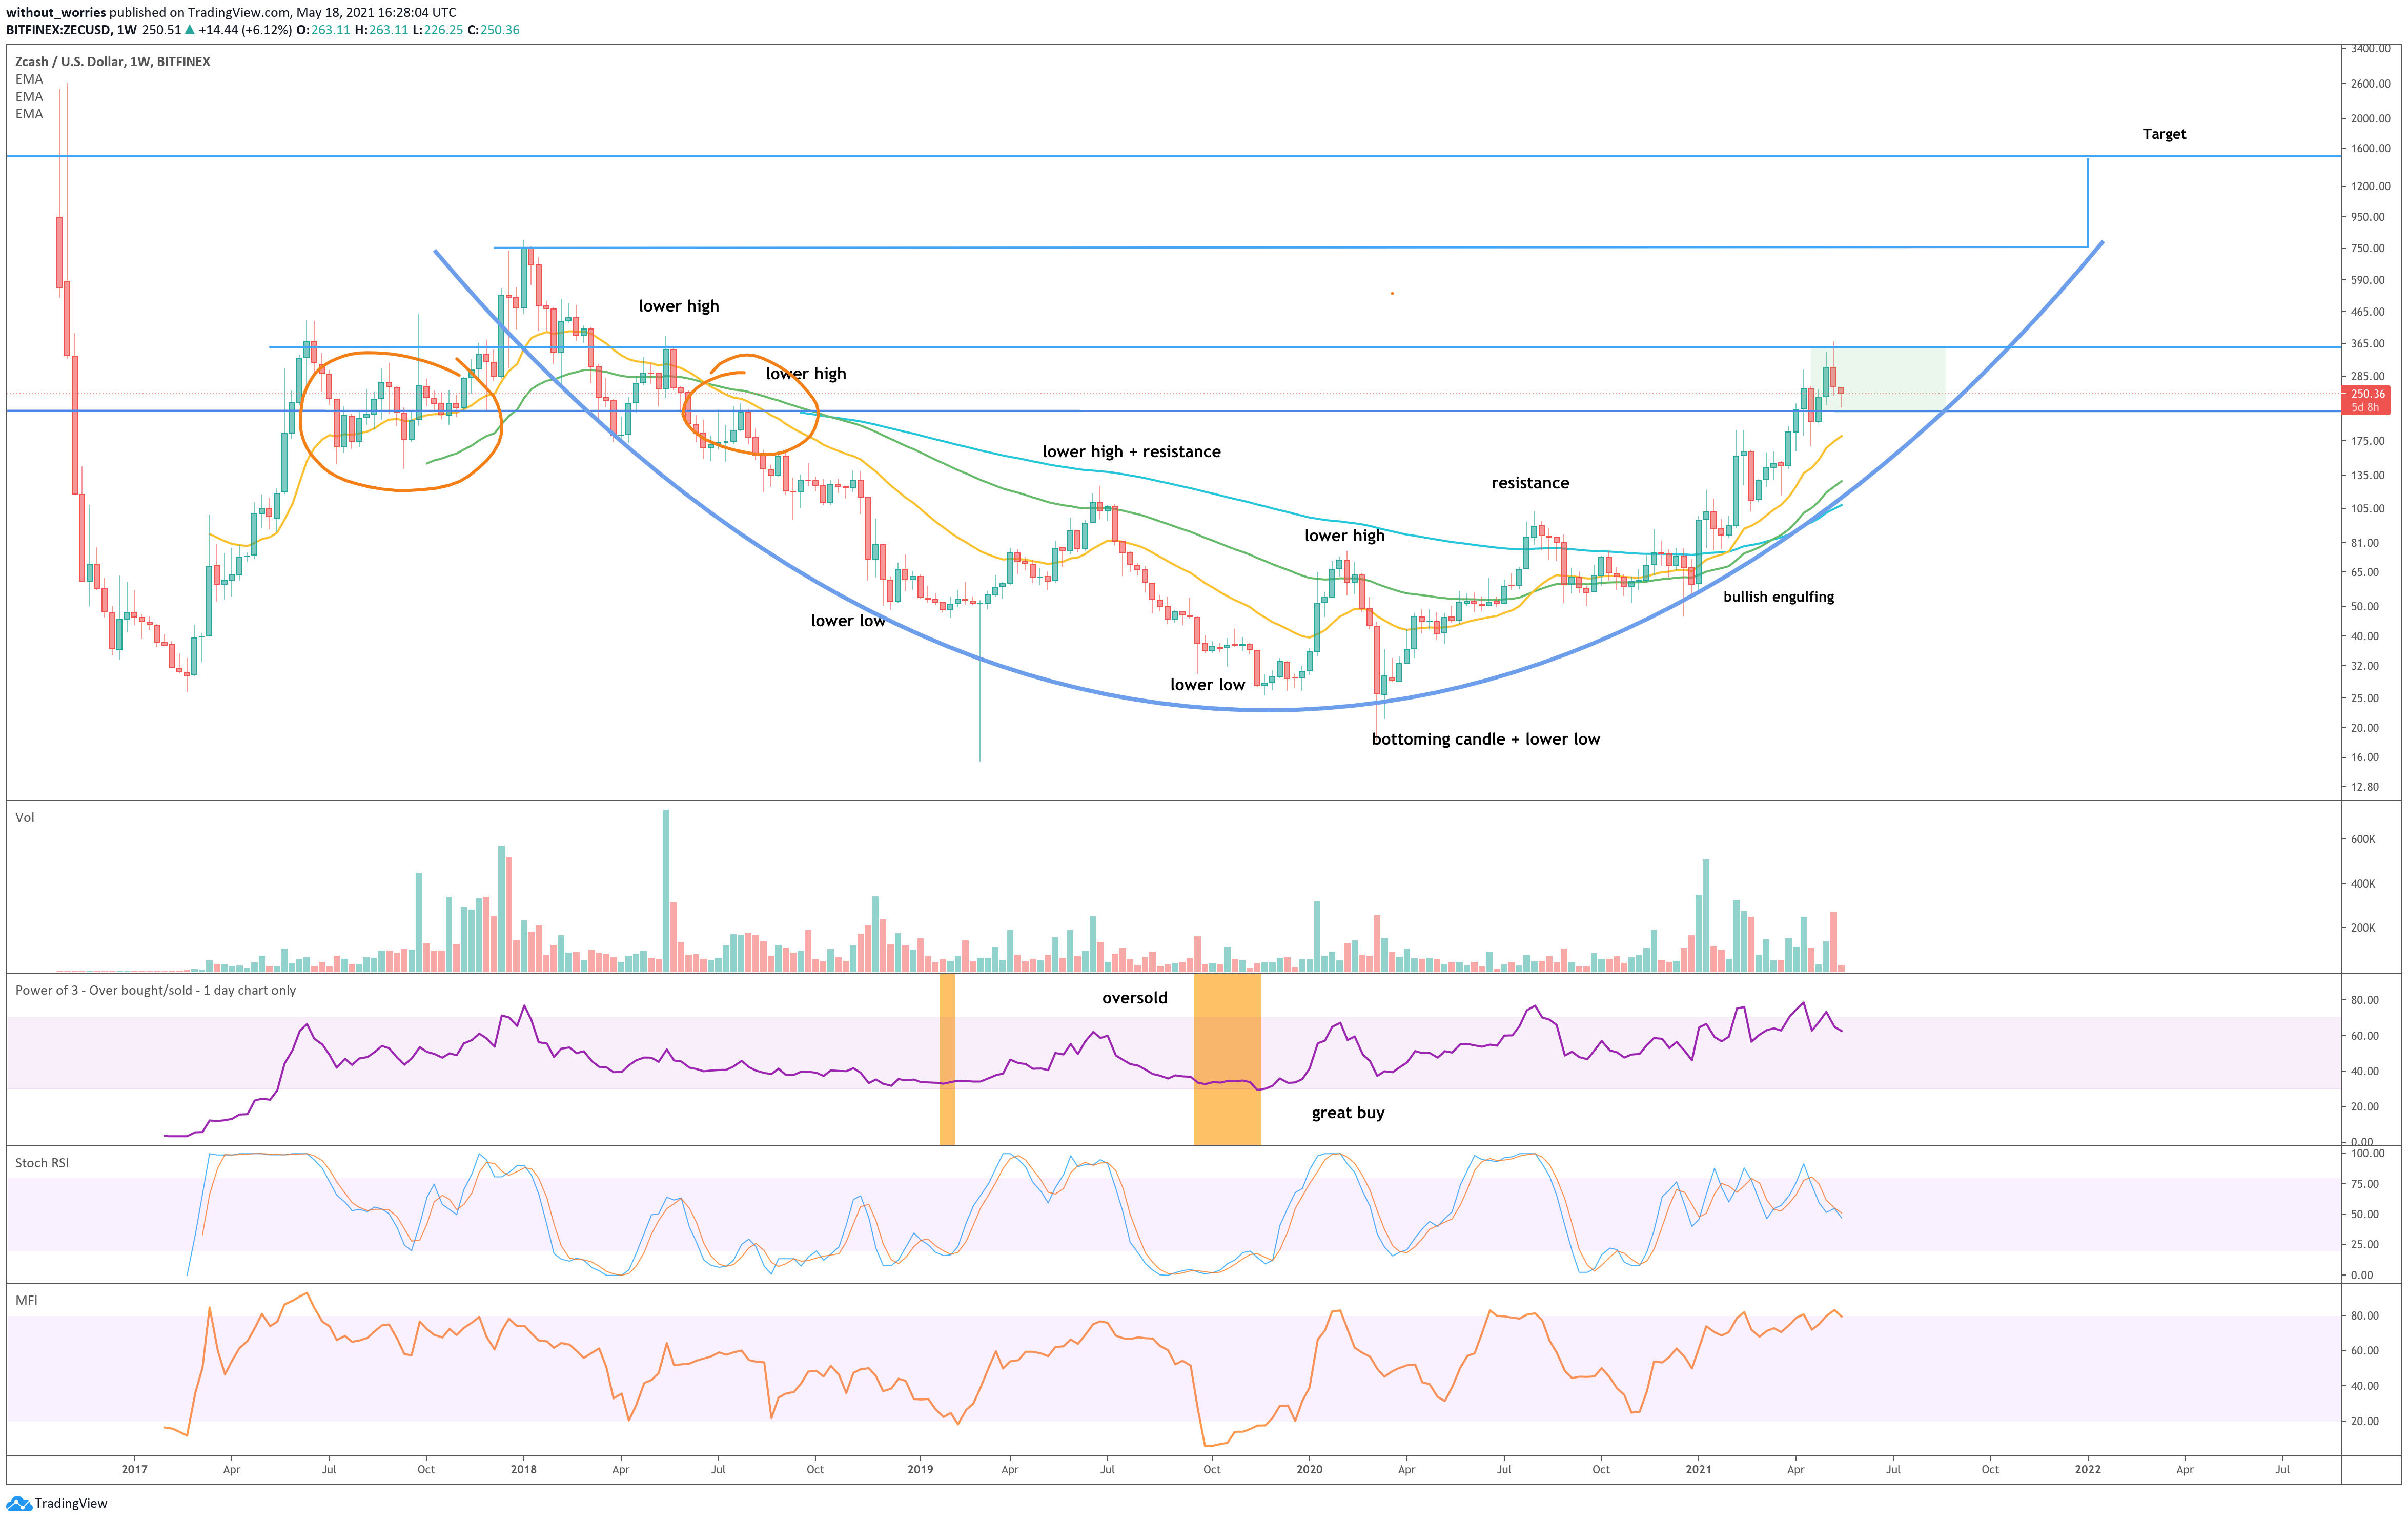The image size is (2408, 1522).
Task: Click the 'great buy' annotation text
Action: tap(1348, 1113)
